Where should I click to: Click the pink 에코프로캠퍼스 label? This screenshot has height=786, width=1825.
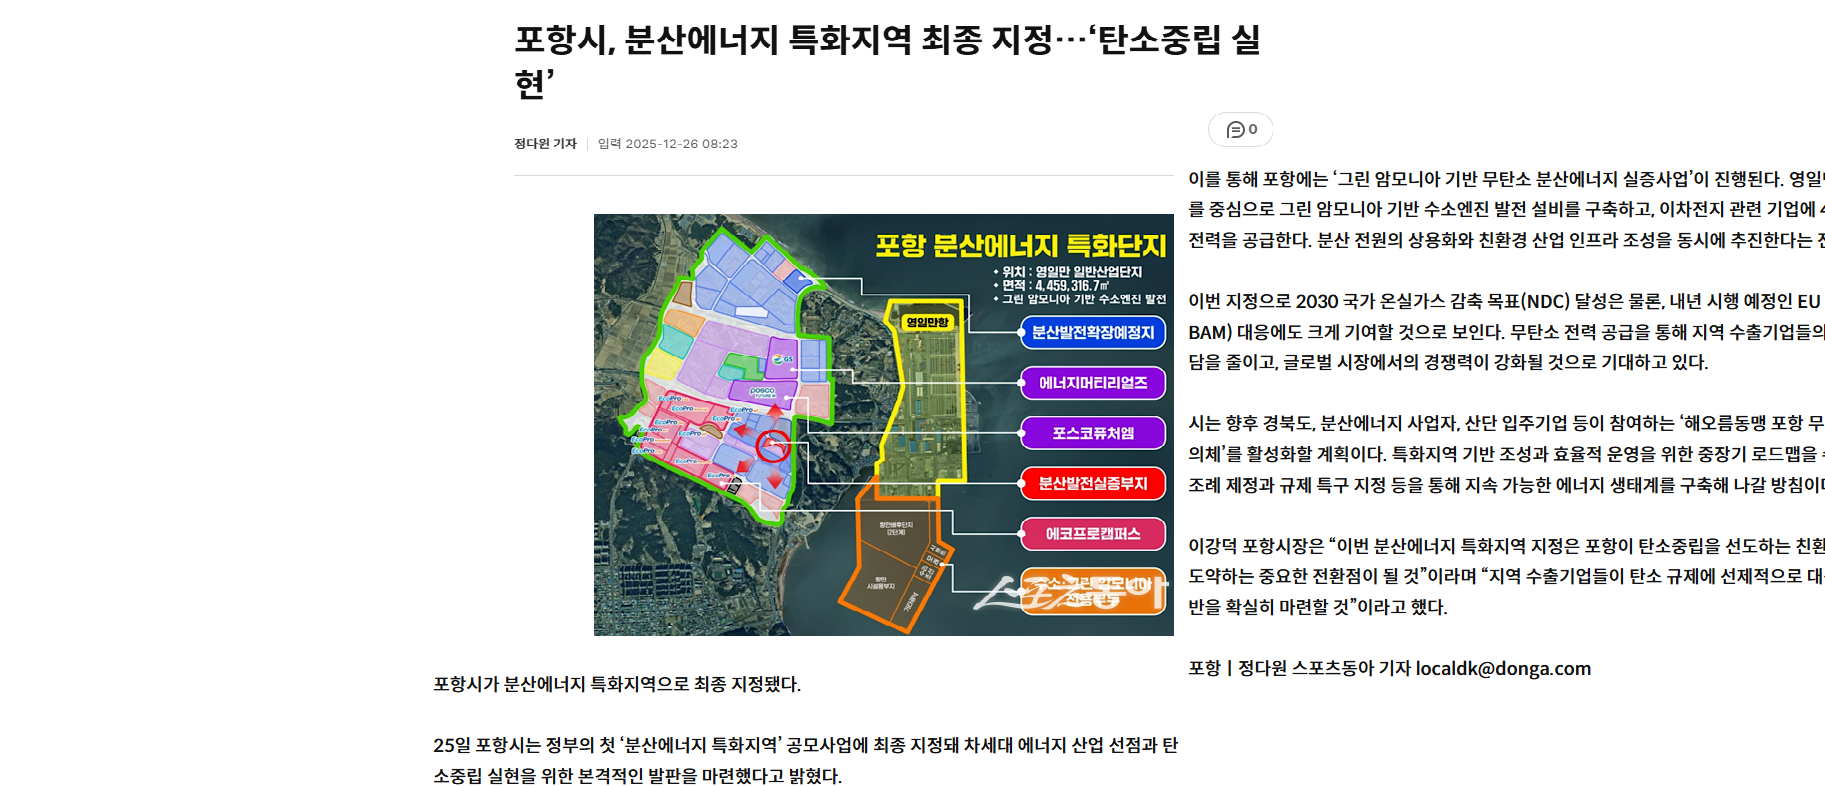pyautogui.click(x=1092, y=534)
